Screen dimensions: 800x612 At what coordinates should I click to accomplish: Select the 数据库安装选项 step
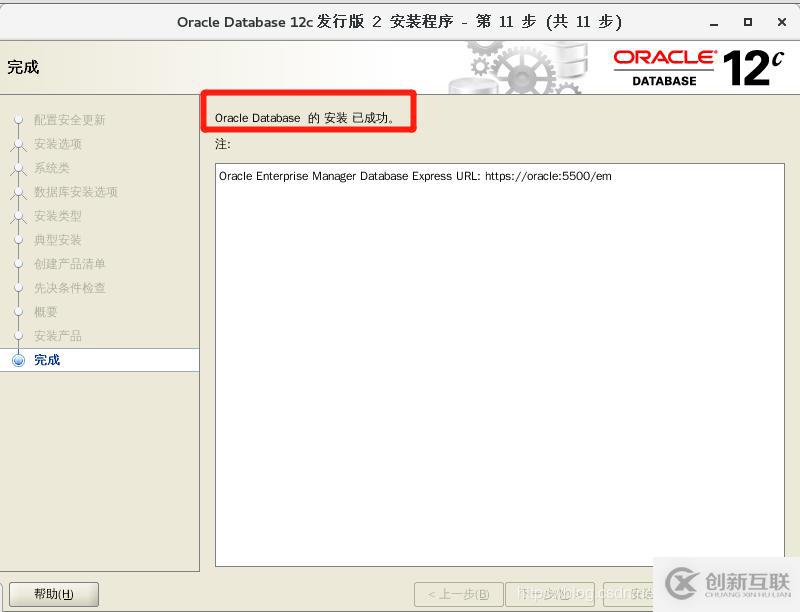[x=76, y=192]
